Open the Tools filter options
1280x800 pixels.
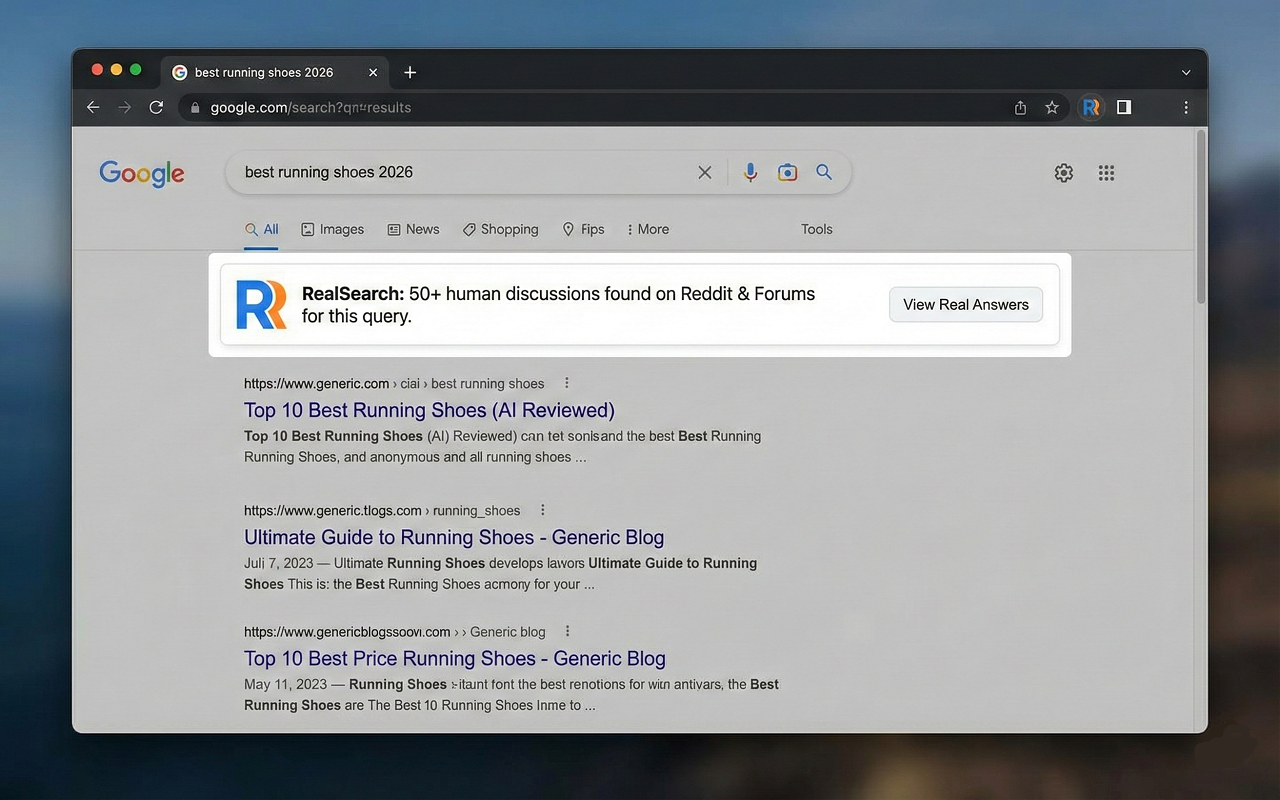click(816, 229)
